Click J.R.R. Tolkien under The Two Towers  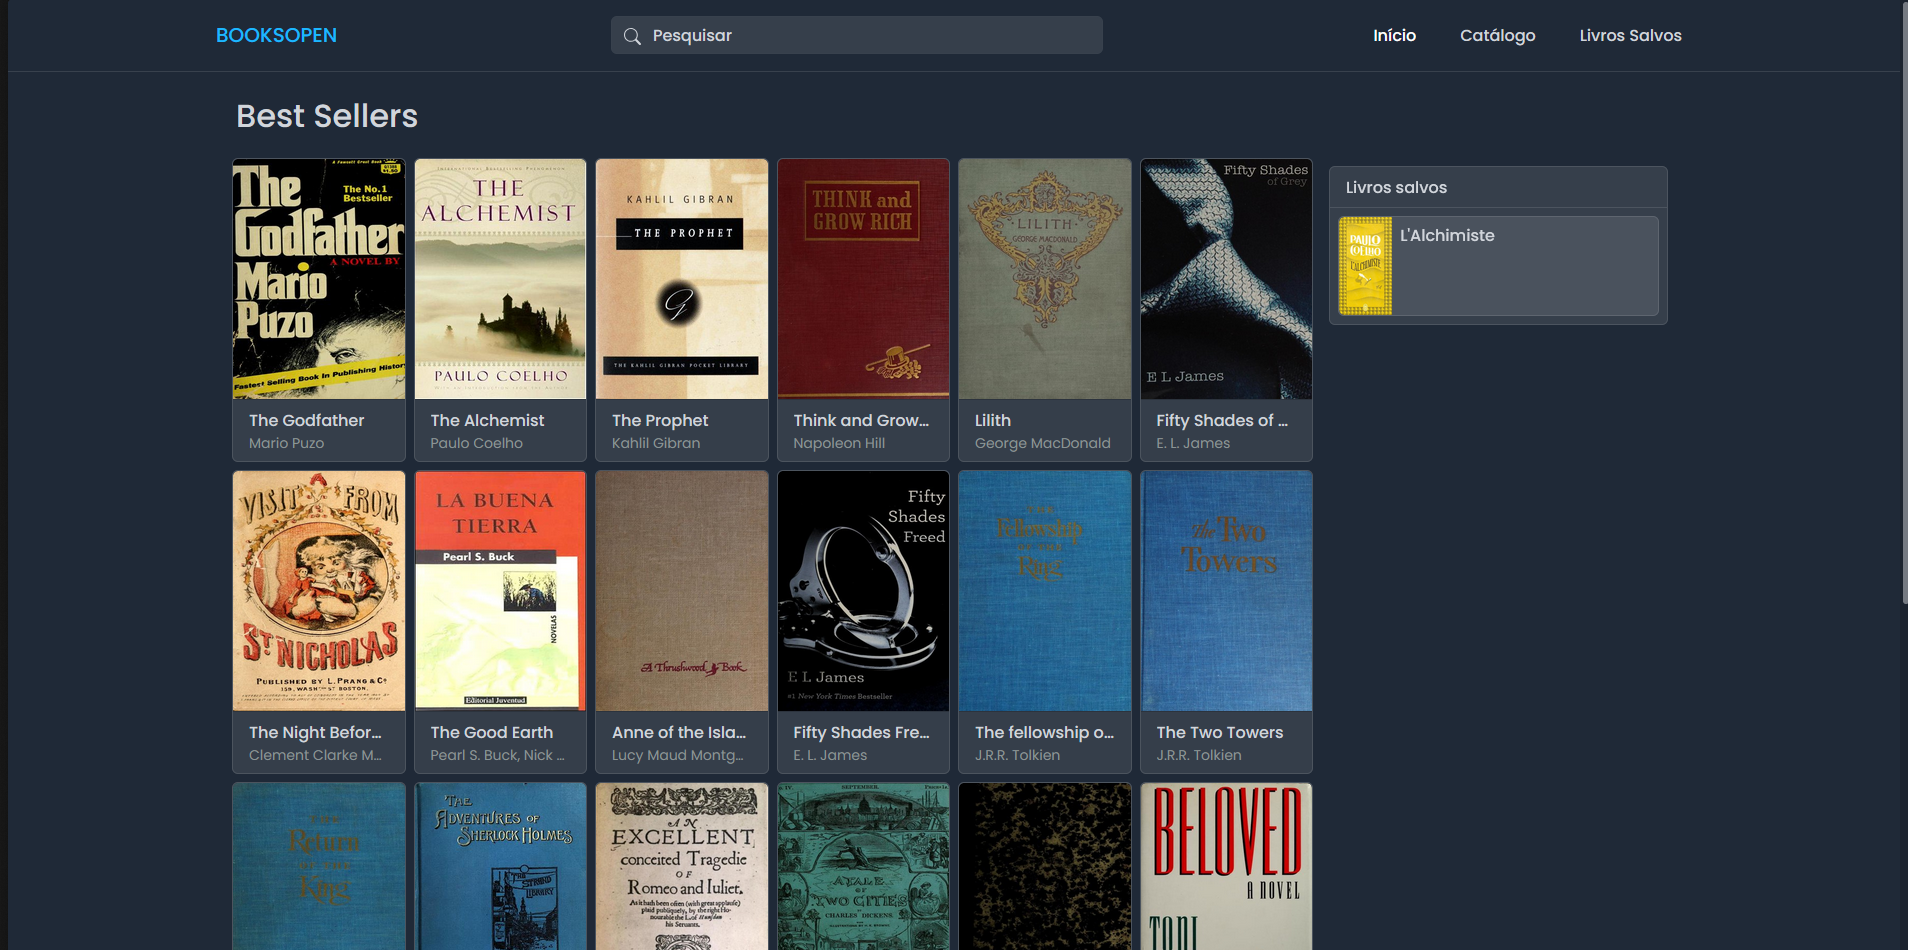pos(1199,755)
